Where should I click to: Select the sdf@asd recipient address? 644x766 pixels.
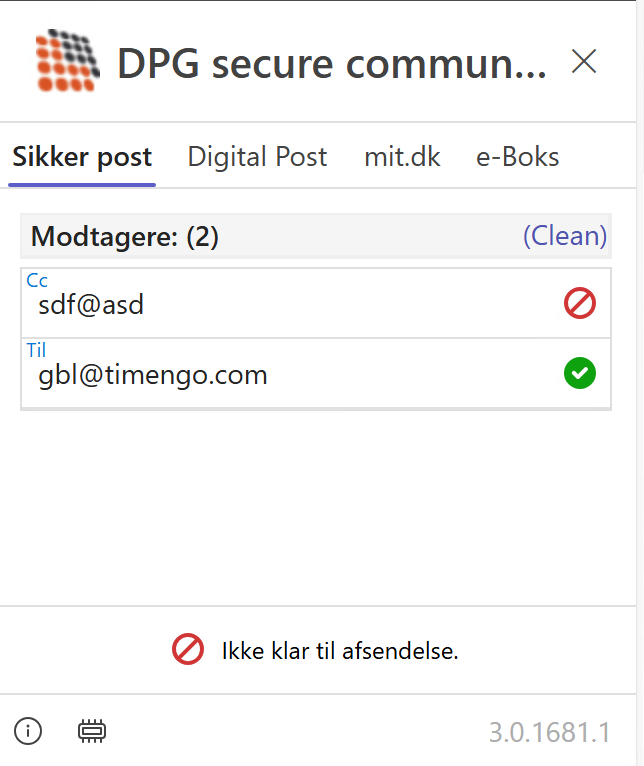pyautogui.click(x=91, y=305)
